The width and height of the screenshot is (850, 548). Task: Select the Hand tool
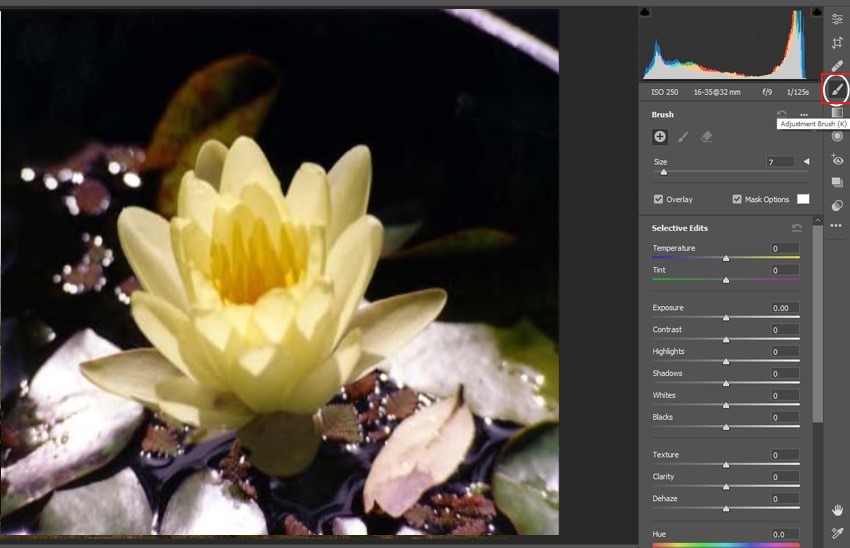(837, 511)
